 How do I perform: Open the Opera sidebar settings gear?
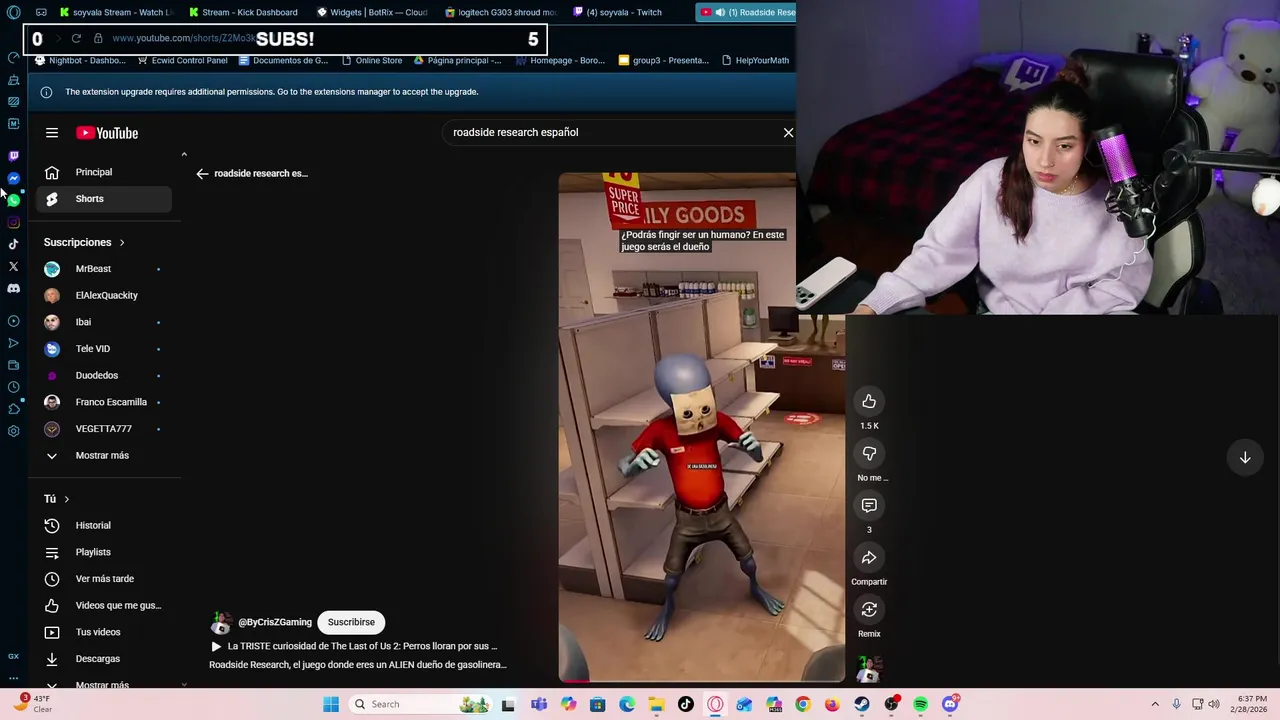click(x=13, y=431)
